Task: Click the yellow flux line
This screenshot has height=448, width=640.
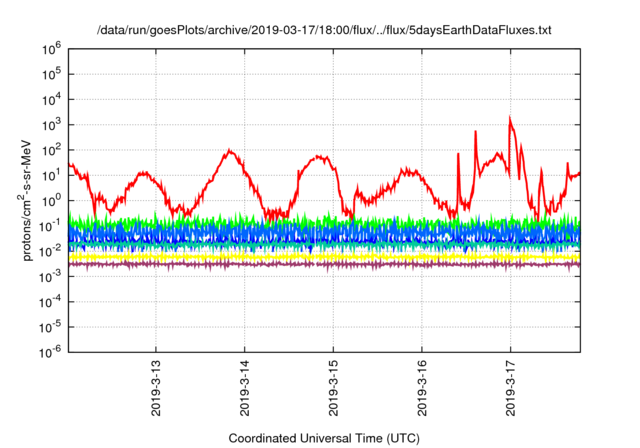Action: (324, 257)
